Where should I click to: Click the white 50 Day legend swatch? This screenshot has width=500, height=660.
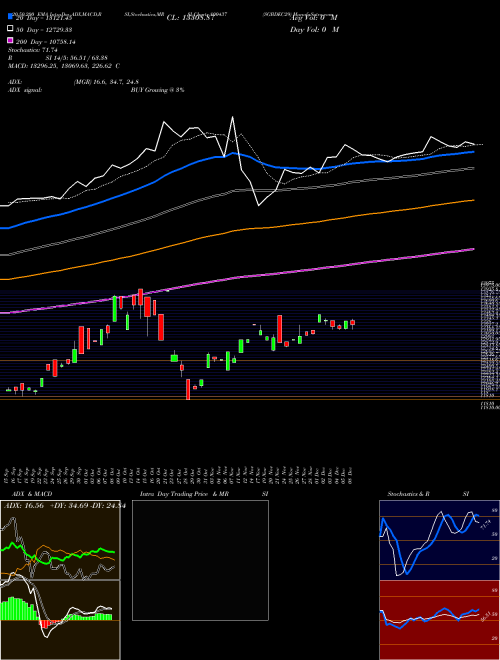click(10, 29)
